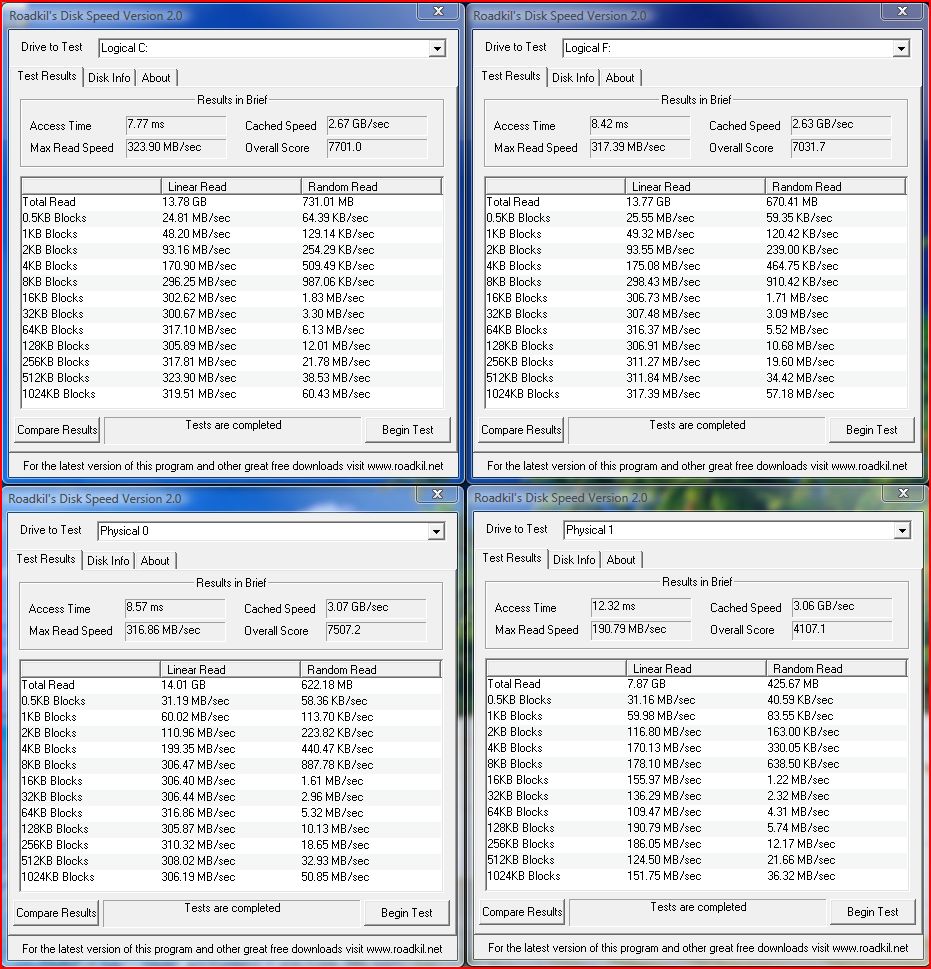Select 128KB Blocks row in Physical 1 window

pyautogui.click(x=697, y=828)
